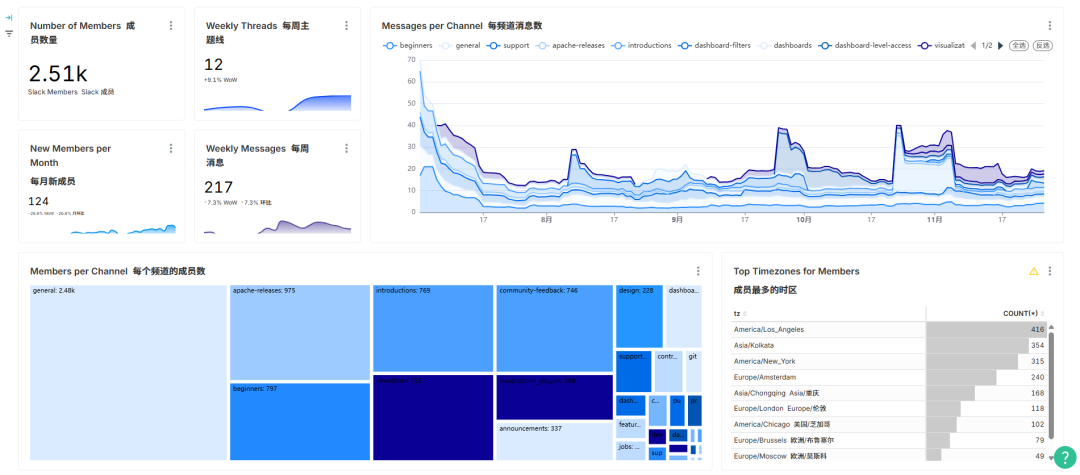Open the green help question mark button
This screenshot has height=475, width=1080.
1065,457
